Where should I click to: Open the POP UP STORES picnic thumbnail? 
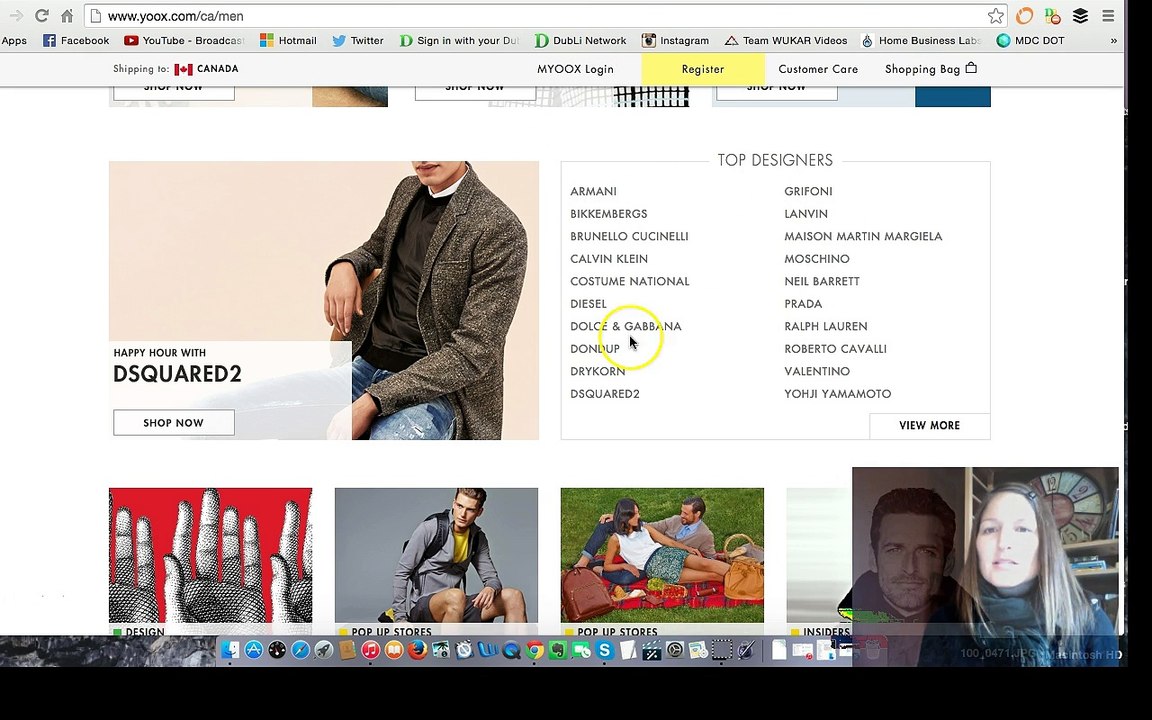662,555
